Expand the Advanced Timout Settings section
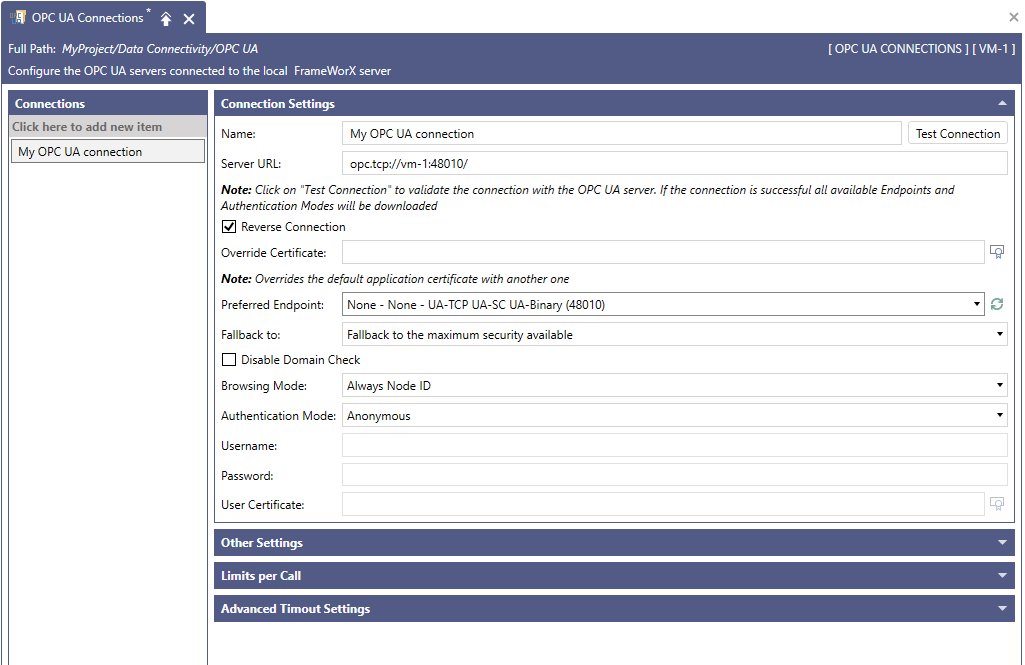 click(x=614, y=609)
